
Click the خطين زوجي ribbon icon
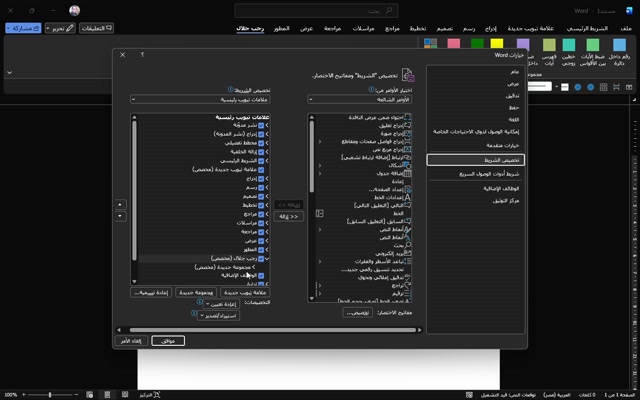tap(569, 56)
